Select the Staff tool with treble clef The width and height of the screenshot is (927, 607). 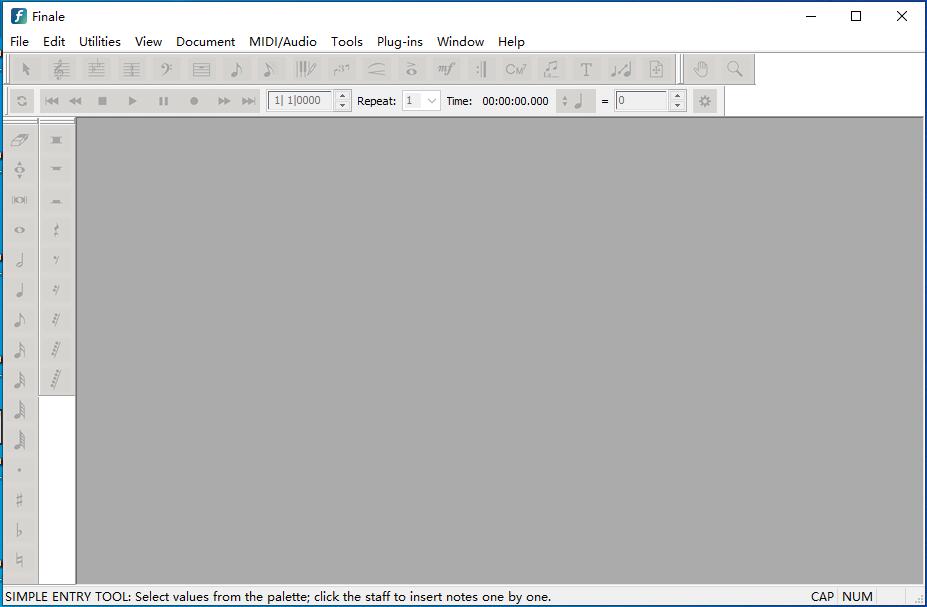click(61, 69)
